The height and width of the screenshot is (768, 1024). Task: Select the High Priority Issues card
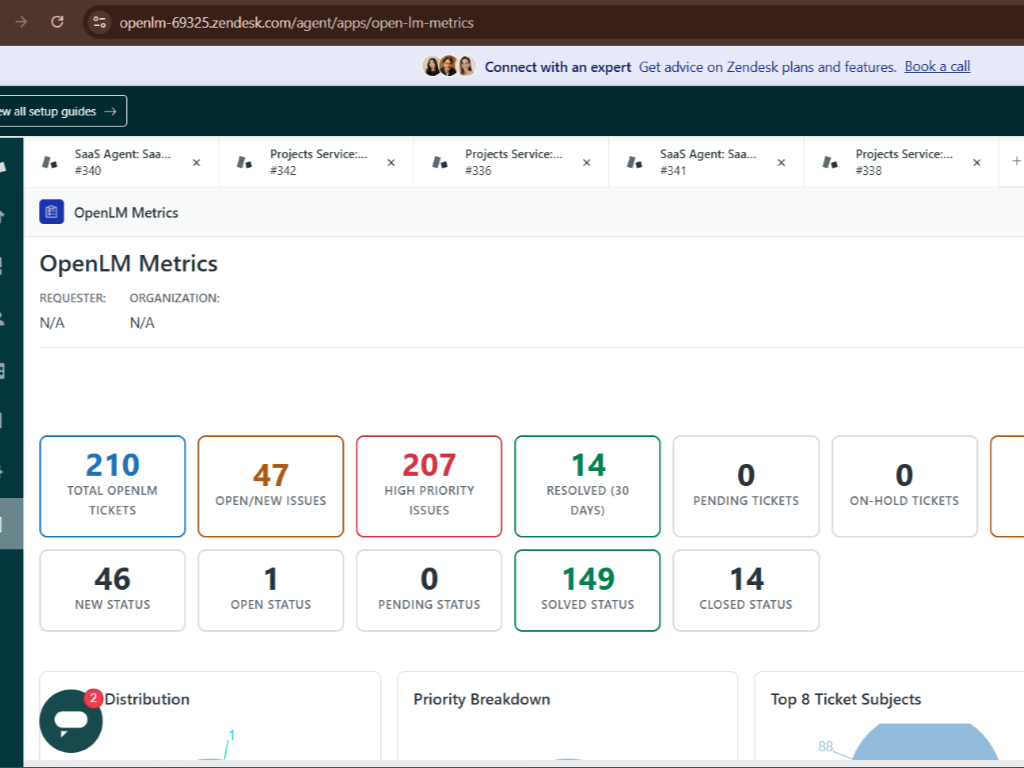pos(428,486)
